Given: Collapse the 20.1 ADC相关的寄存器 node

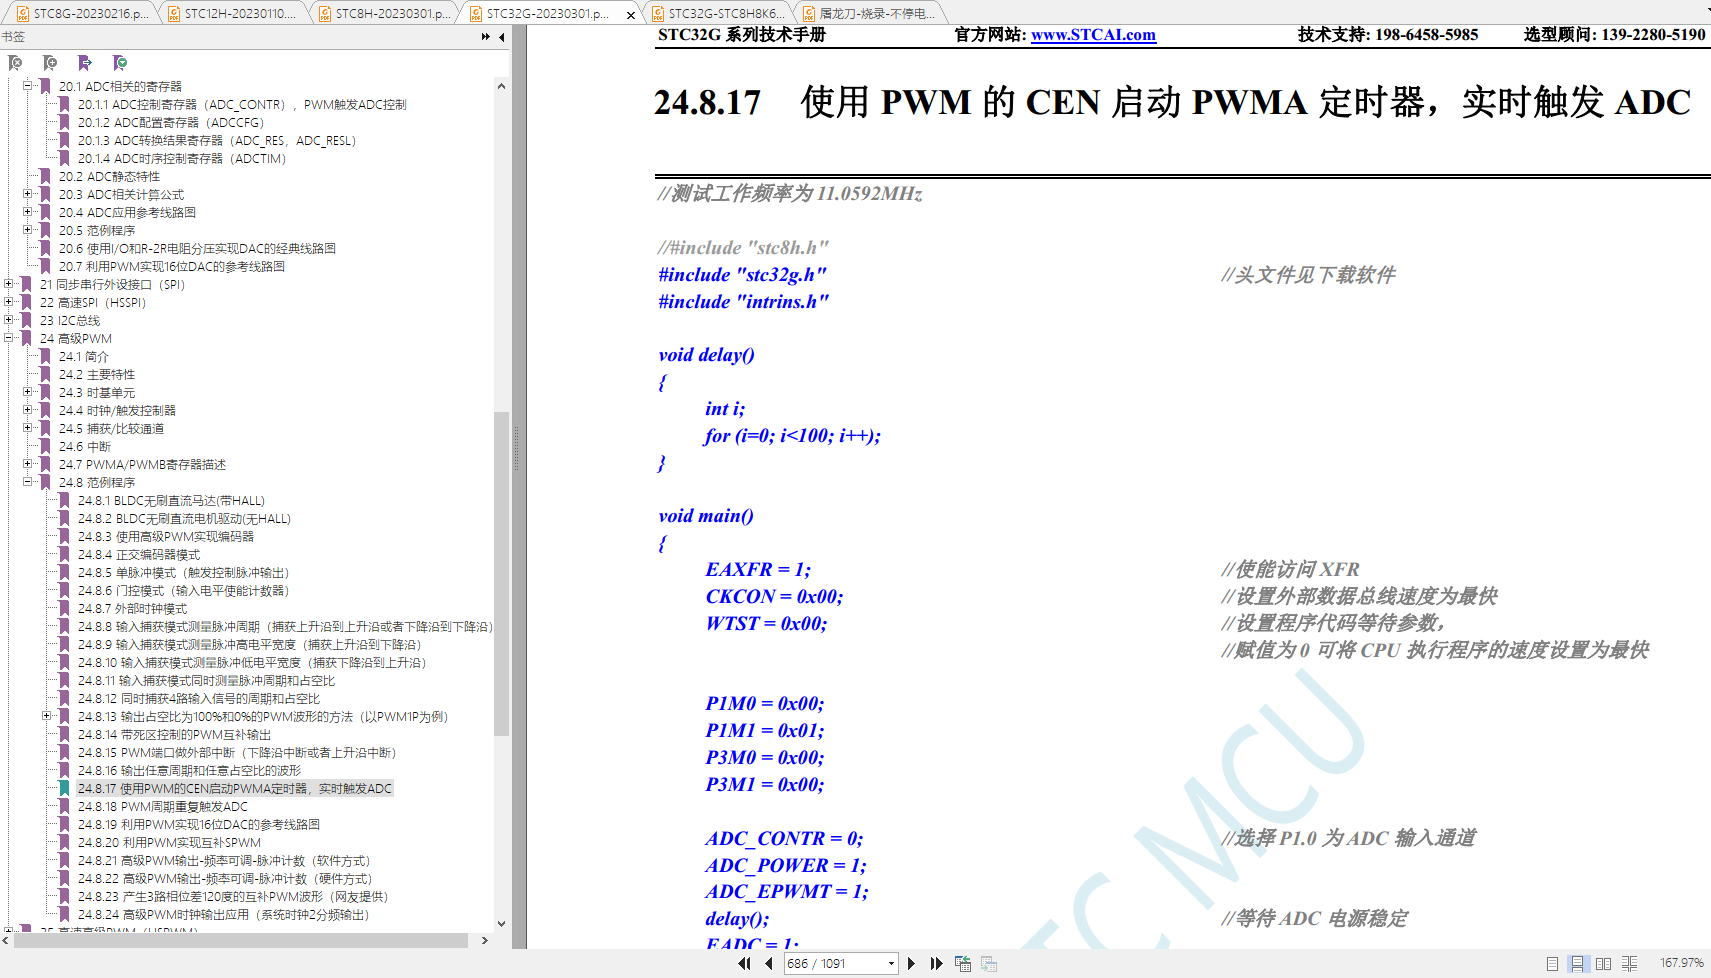Looking at the screenshot, I should 28,86.
